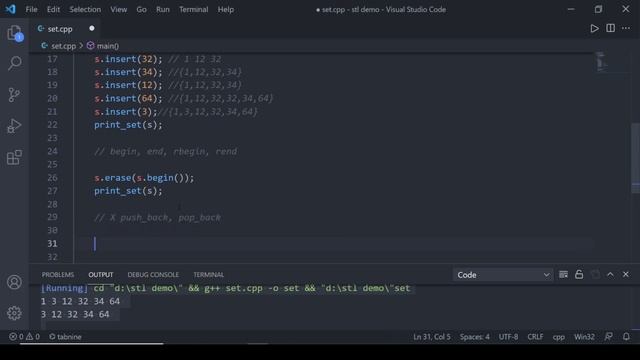Open the Explorer view in the activity bar
This screenshot has height=360, width=640.
pyautogui.click(x=14, y=33)
